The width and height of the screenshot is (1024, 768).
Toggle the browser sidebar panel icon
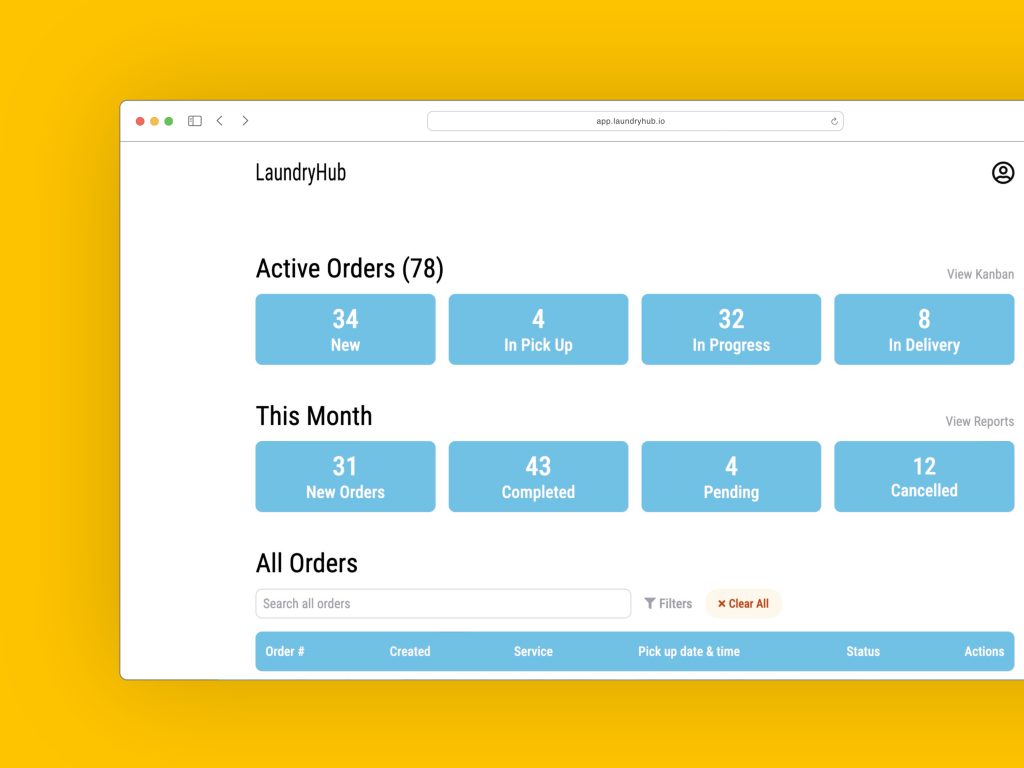tap(195, 121)
